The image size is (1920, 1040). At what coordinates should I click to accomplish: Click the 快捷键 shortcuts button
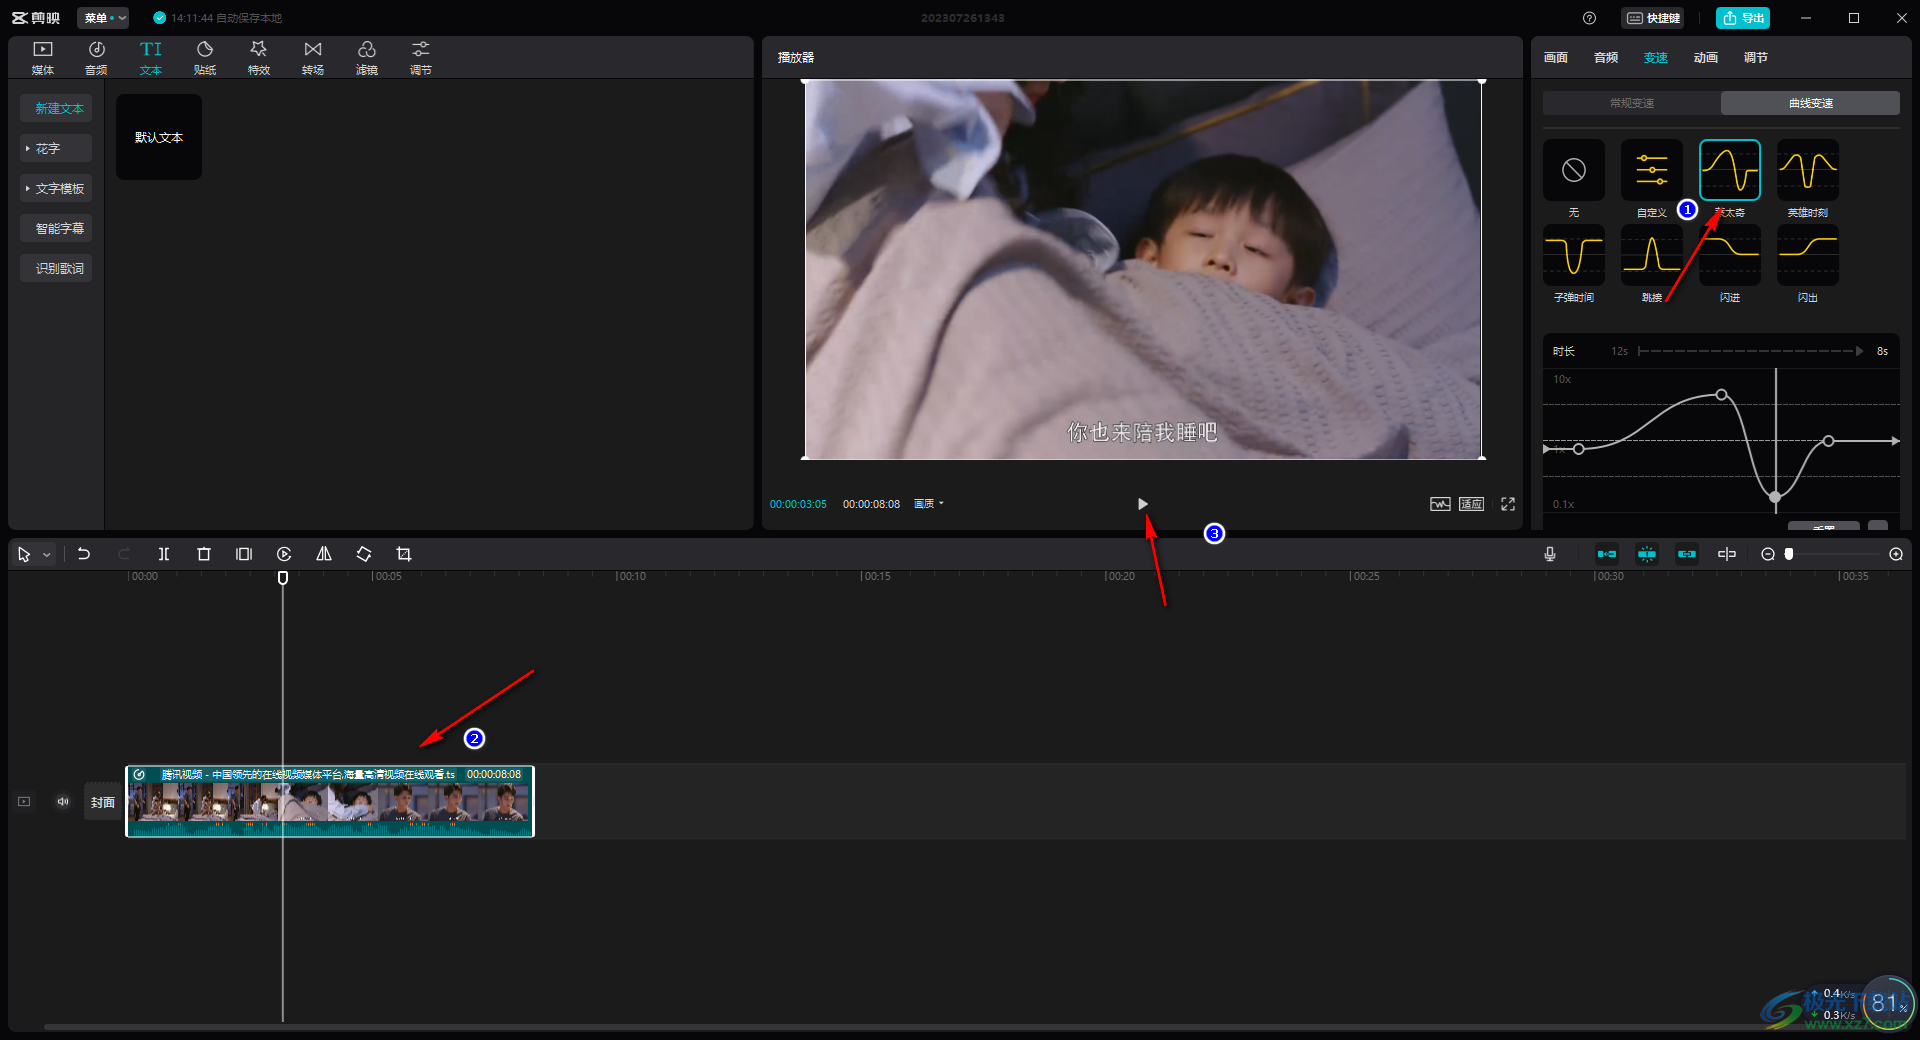coord(1652,18)
